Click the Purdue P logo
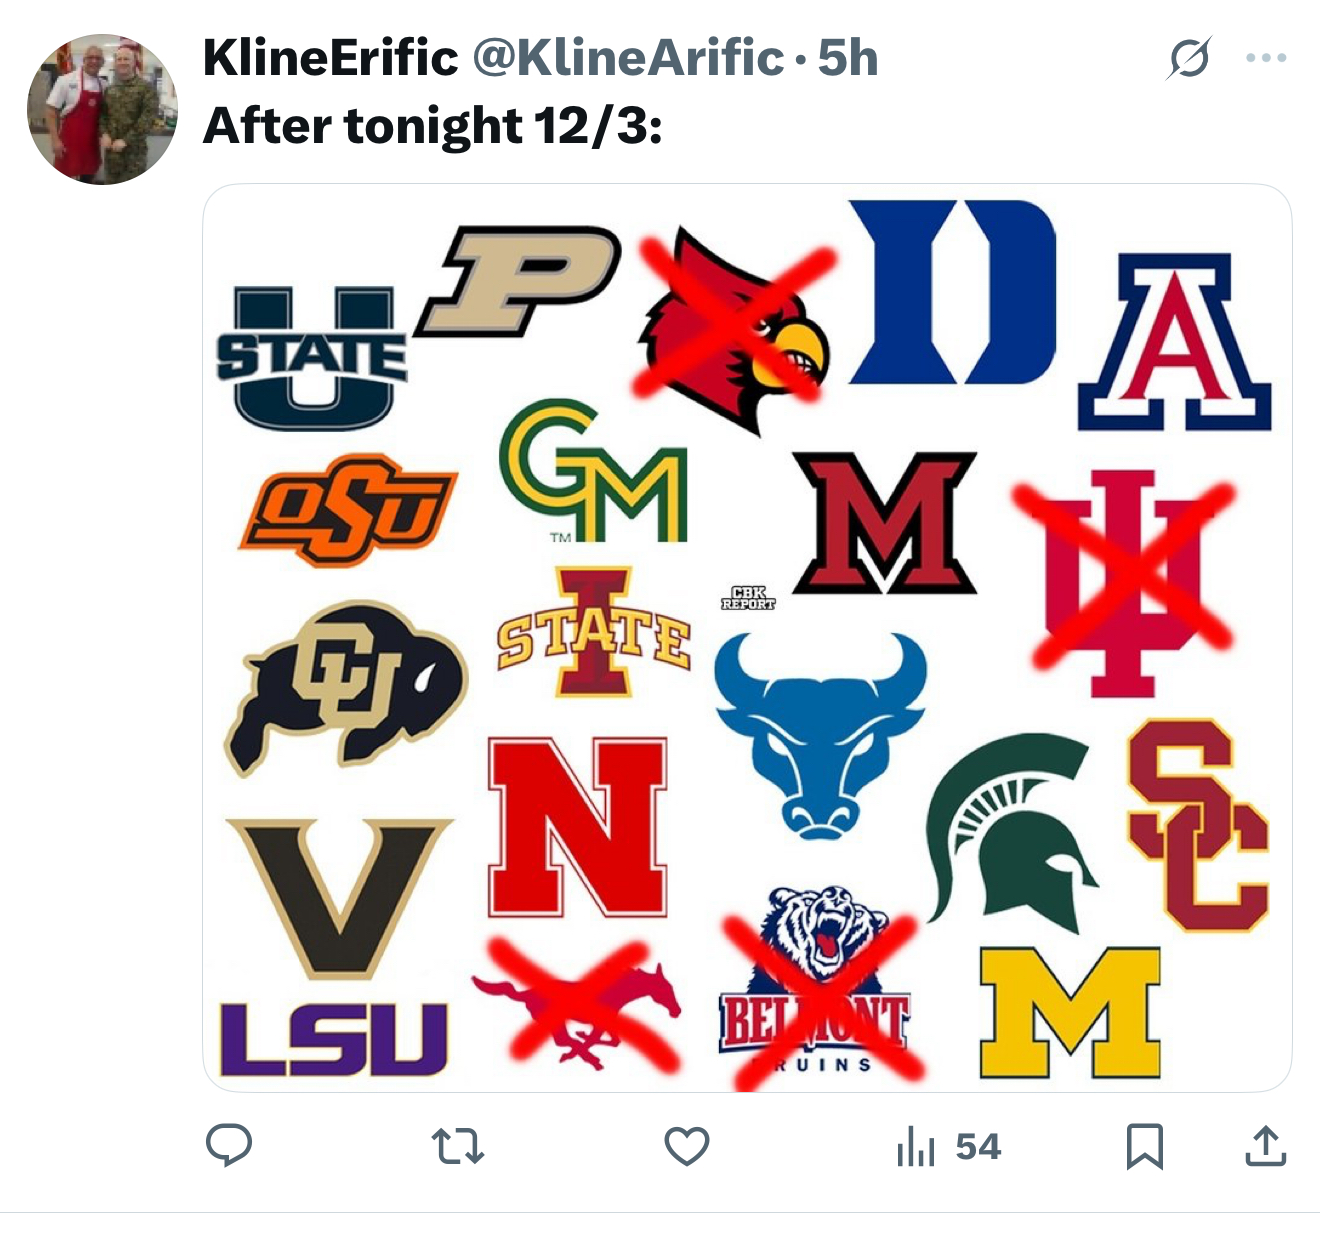This screenshot has width=1320, height=1239. tap(518, 280)
